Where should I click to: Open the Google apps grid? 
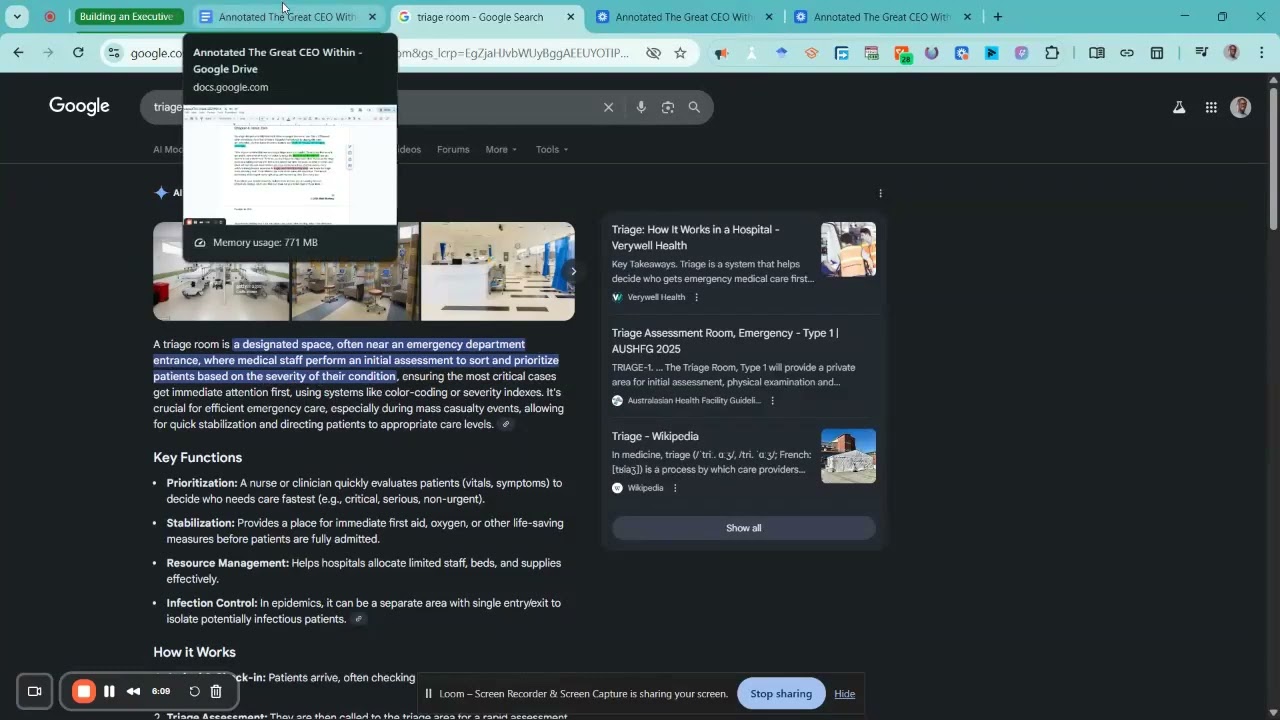coord(1211,107)
